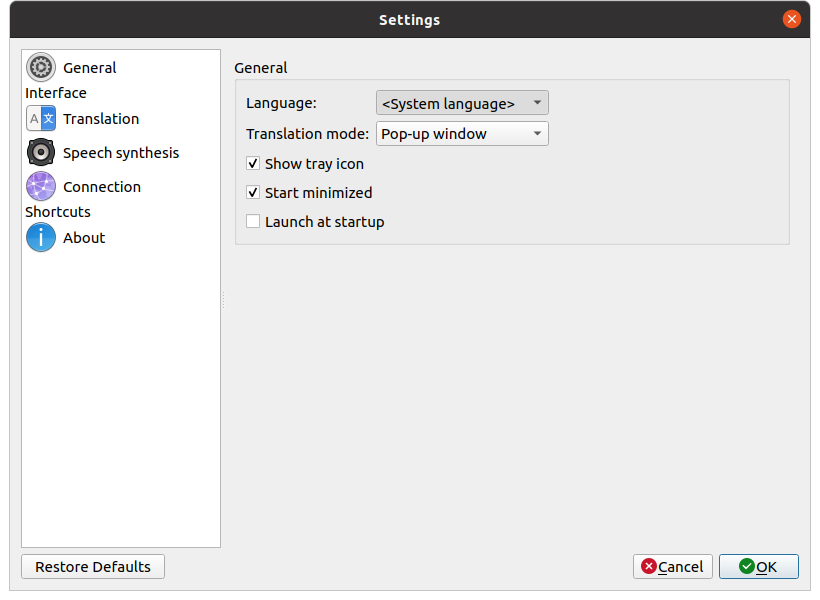Click the splitter handle beside the sidebar
820x600 pixels.
(222, 299)
